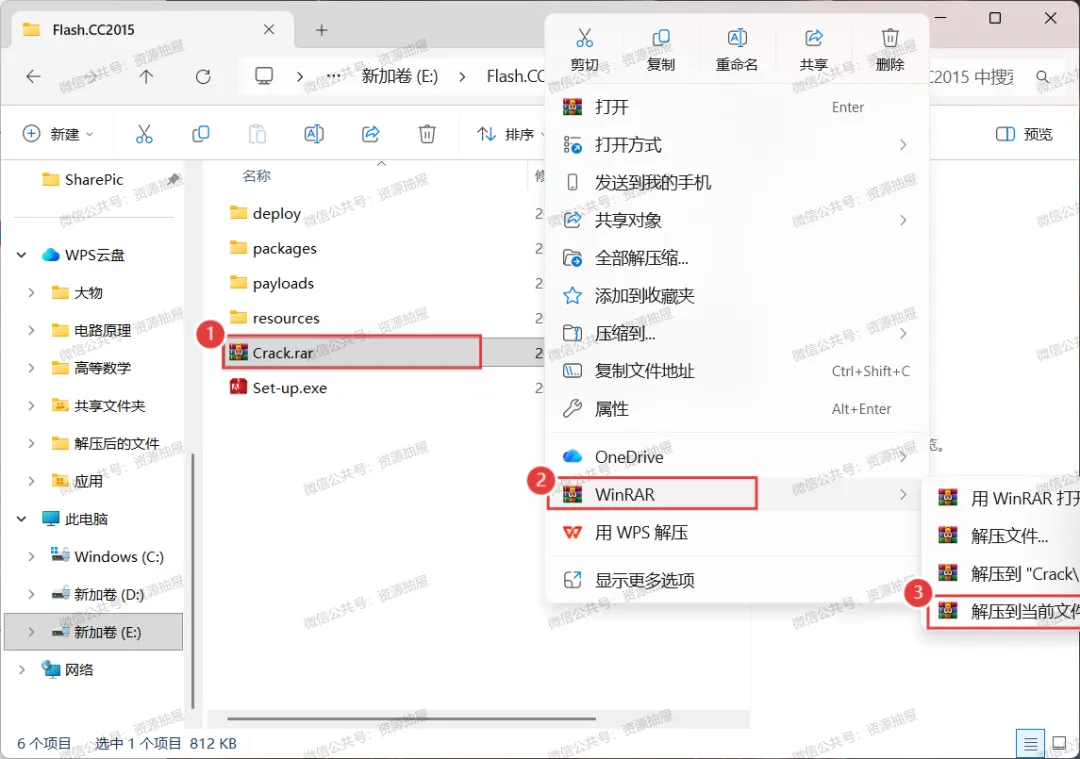The image size is (1080, 759).
Task: Select 复制文件地址
Action: [x=737, y=371]
